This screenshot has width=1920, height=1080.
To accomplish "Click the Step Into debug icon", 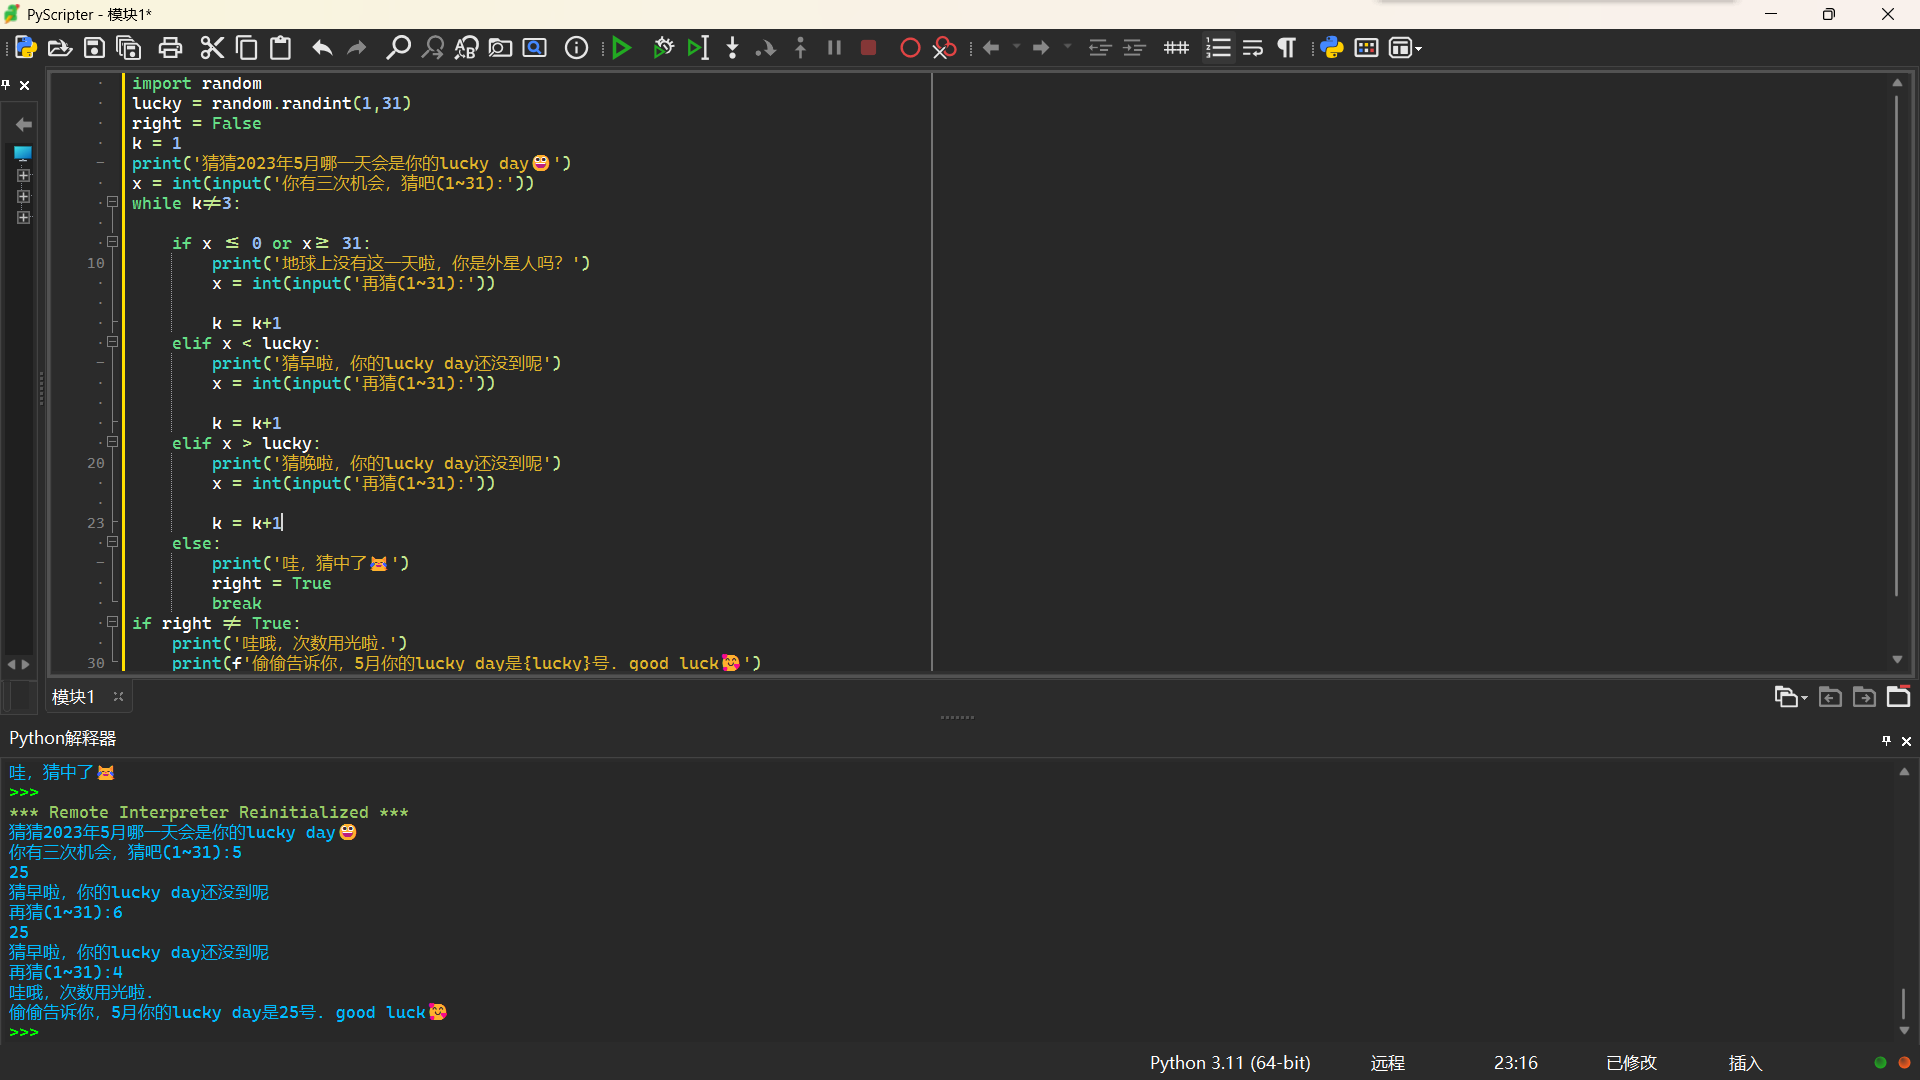I will coord(732,48).
